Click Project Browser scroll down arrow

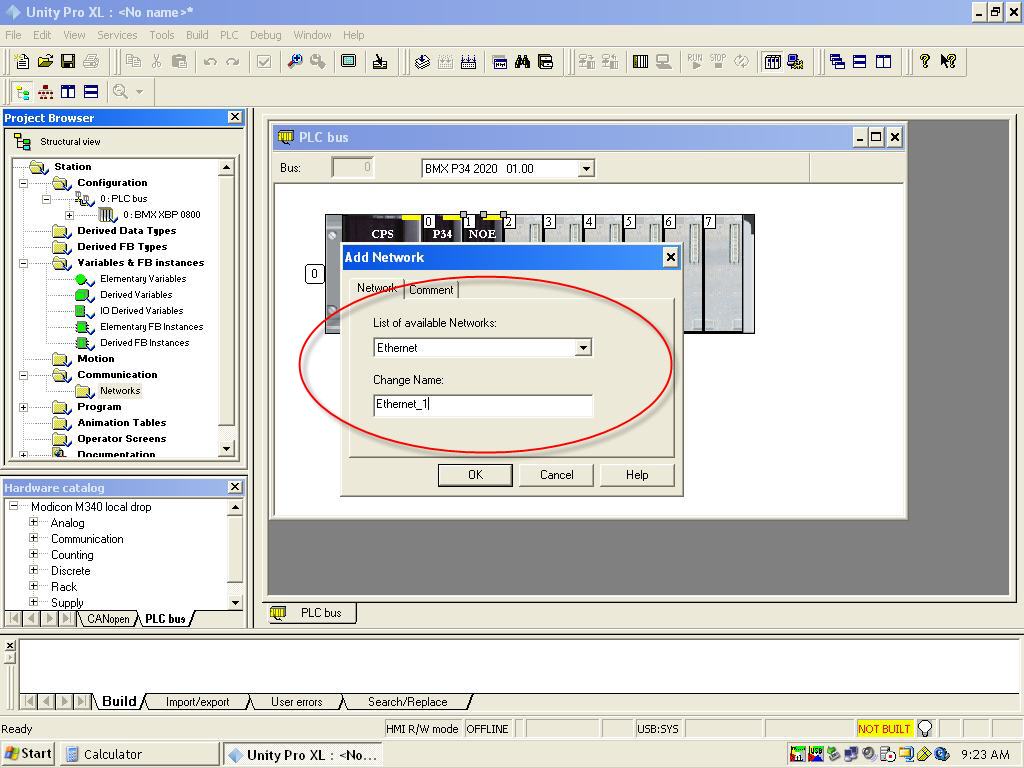(226, 449)
